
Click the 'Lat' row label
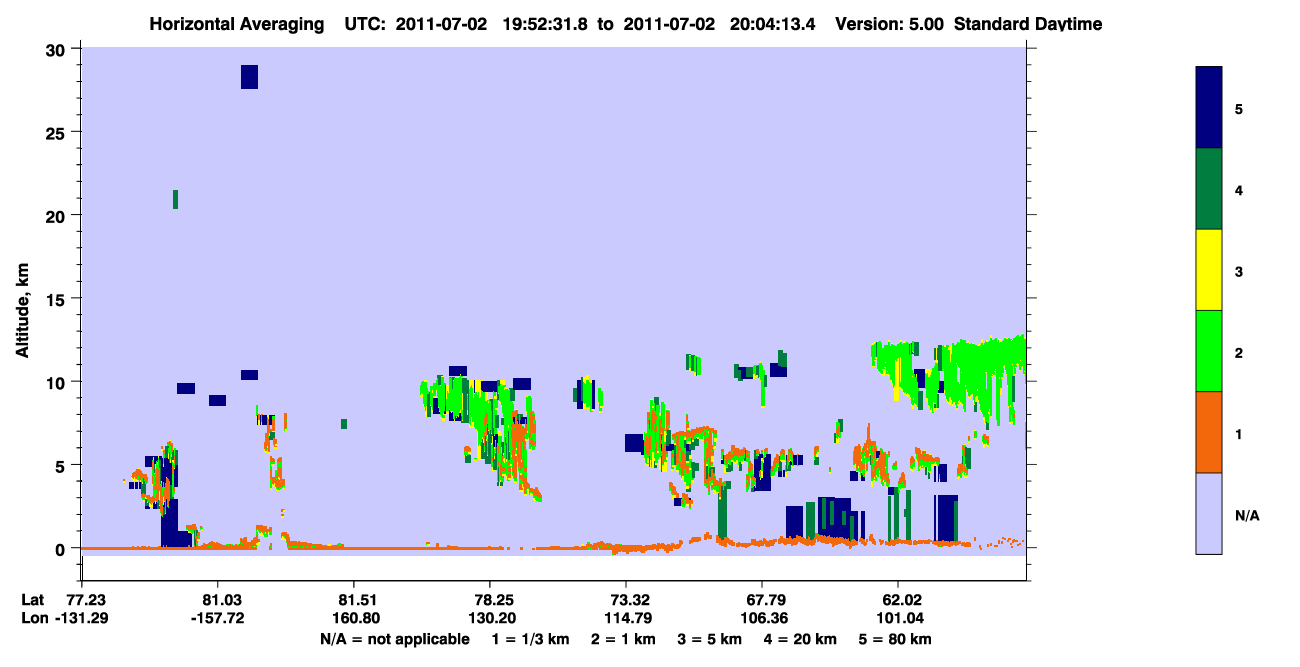(x=33, y=600)
